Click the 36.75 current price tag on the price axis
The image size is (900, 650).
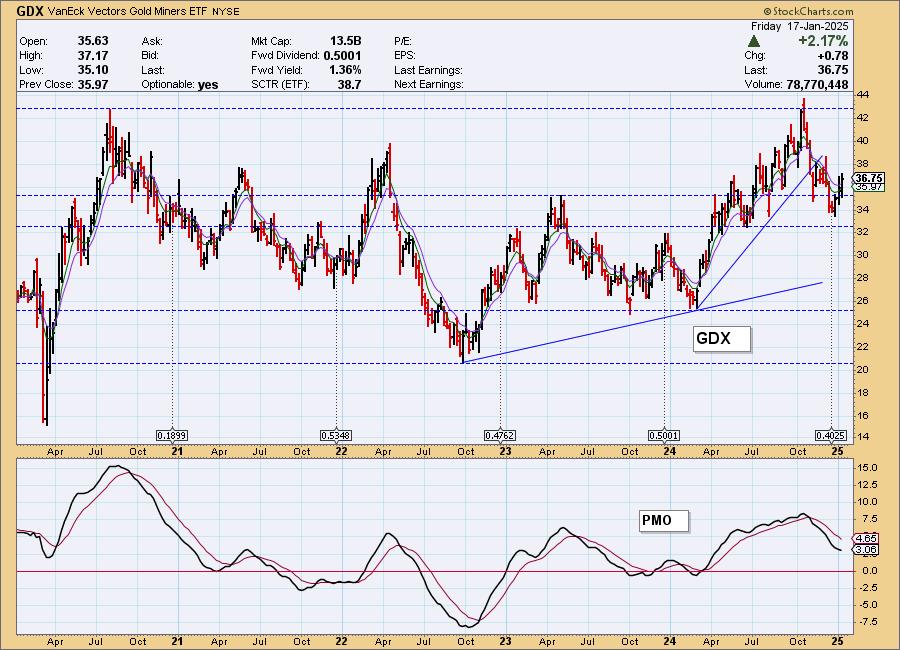870,178
